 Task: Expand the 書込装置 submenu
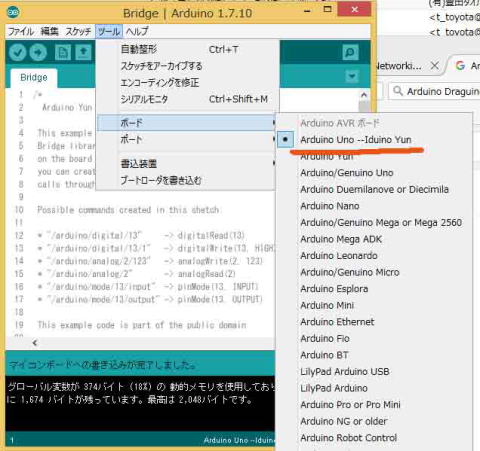coord(187,163)
